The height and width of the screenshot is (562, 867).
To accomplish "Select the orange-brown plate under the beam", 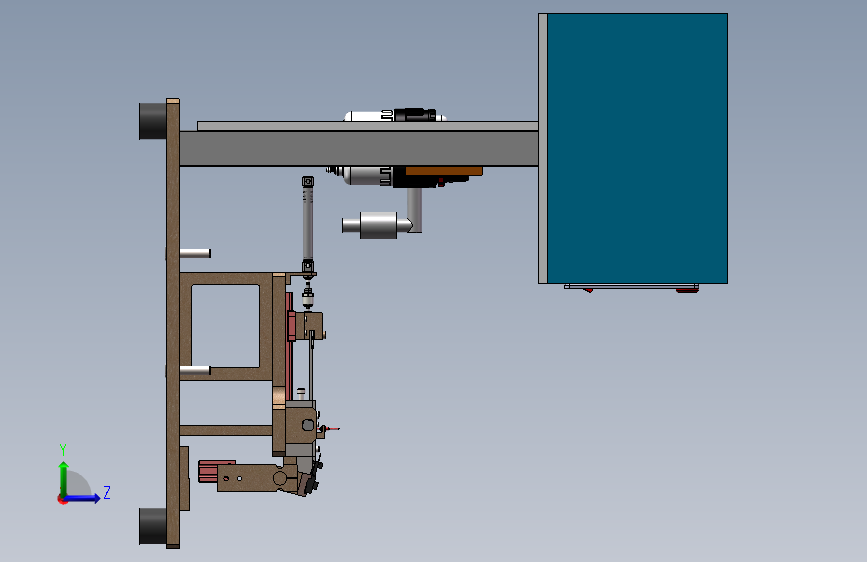I will [x=444, y=171].
